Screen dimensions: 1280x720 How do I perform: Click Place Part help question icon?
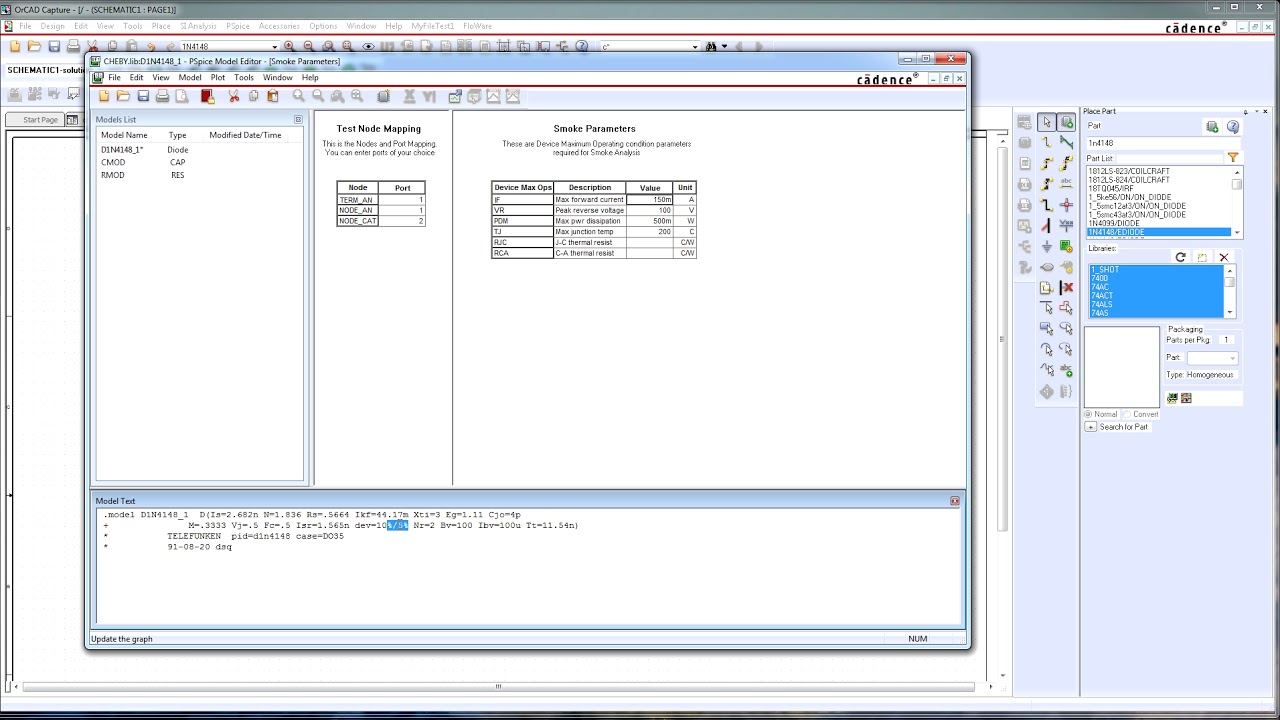point(1233,127)
